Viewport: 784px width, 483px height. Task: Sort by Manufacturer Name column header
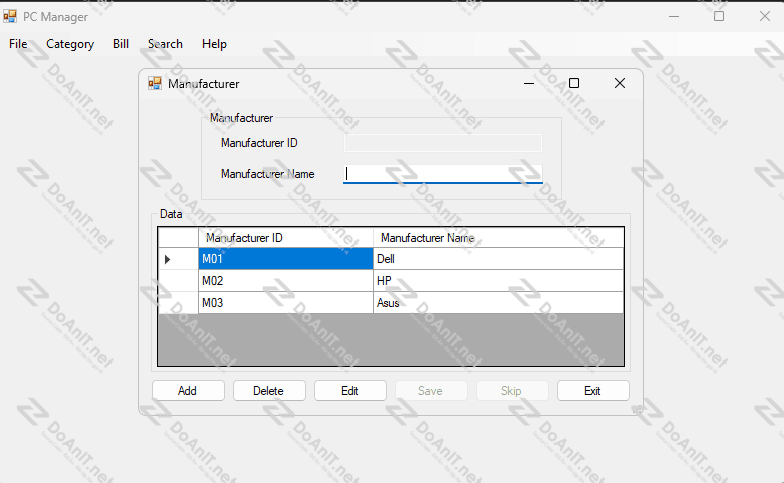click(x=498, y=238)
